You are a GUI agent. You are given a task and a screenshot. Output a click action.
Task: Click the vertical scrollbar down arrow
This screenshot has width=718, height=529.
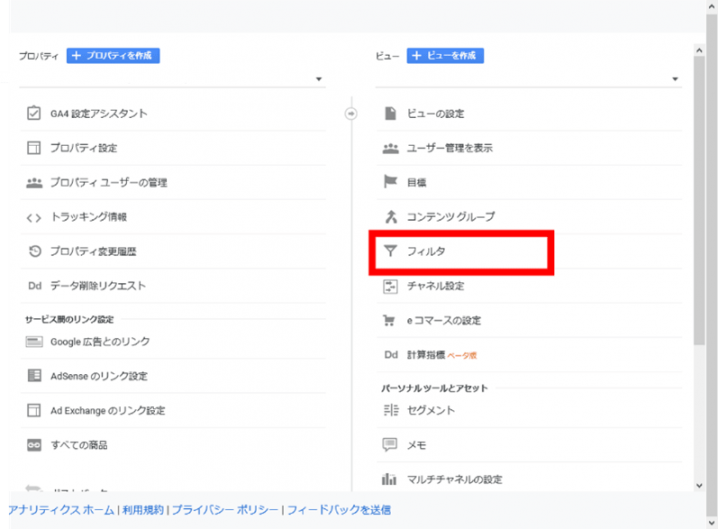[698, 485]
